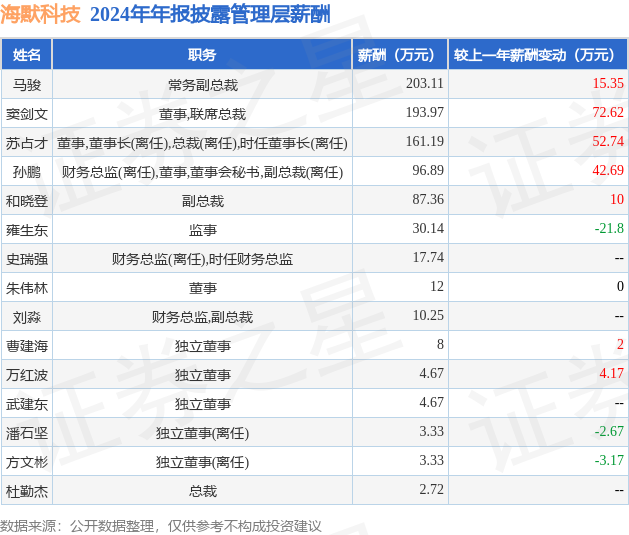
Task: Click the 海默科技 title text
Action: (40, 15)
